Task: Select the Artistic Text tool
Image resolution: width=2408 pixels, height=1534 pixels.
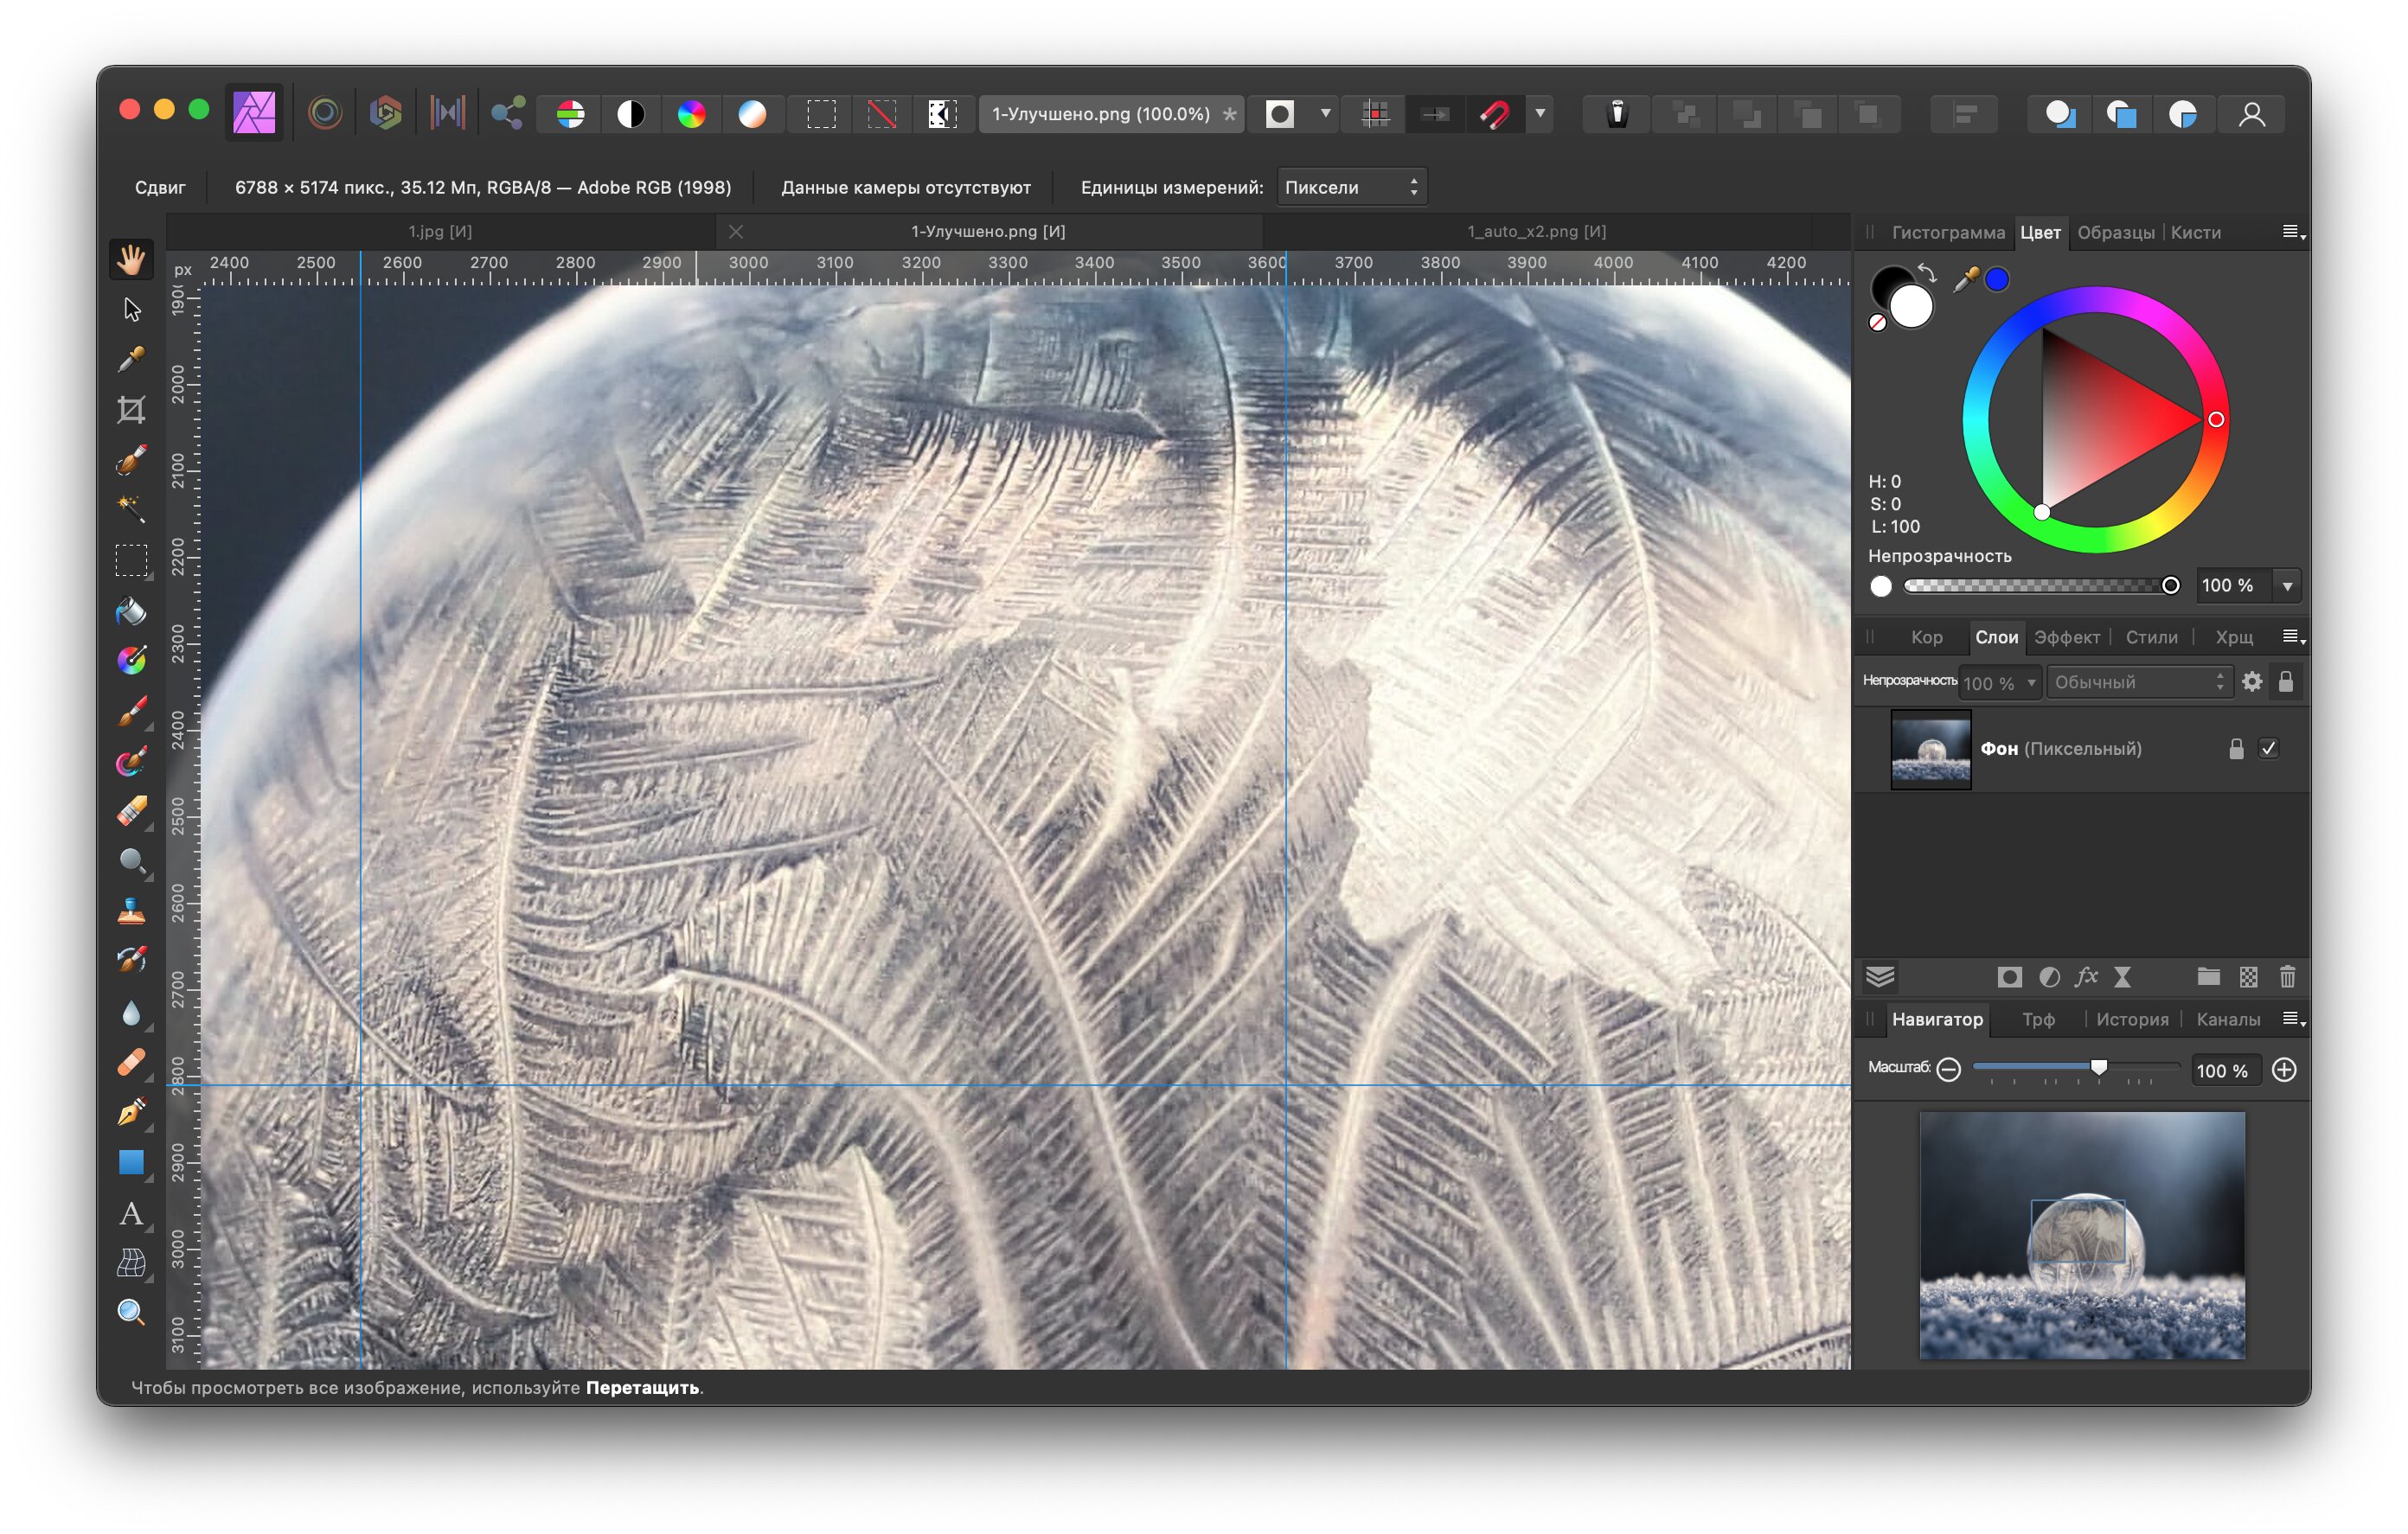Action: point(131,1213)
